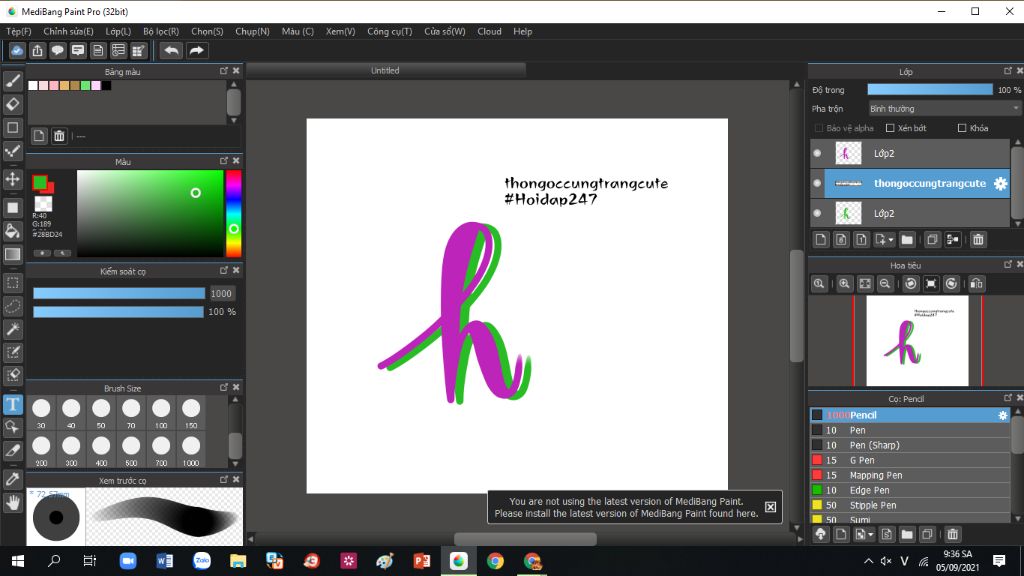Open the Lớp(L) menu
This screenshot has height=576, width=1024.
pos(118,31)
